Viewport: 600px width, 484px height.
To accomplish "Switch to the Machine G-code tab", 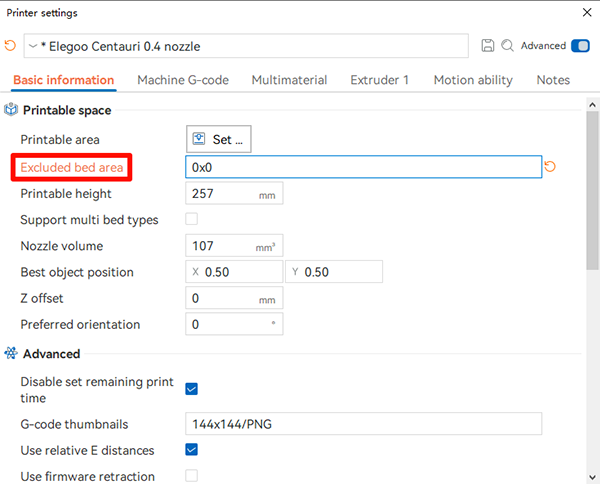I will 183,80.
